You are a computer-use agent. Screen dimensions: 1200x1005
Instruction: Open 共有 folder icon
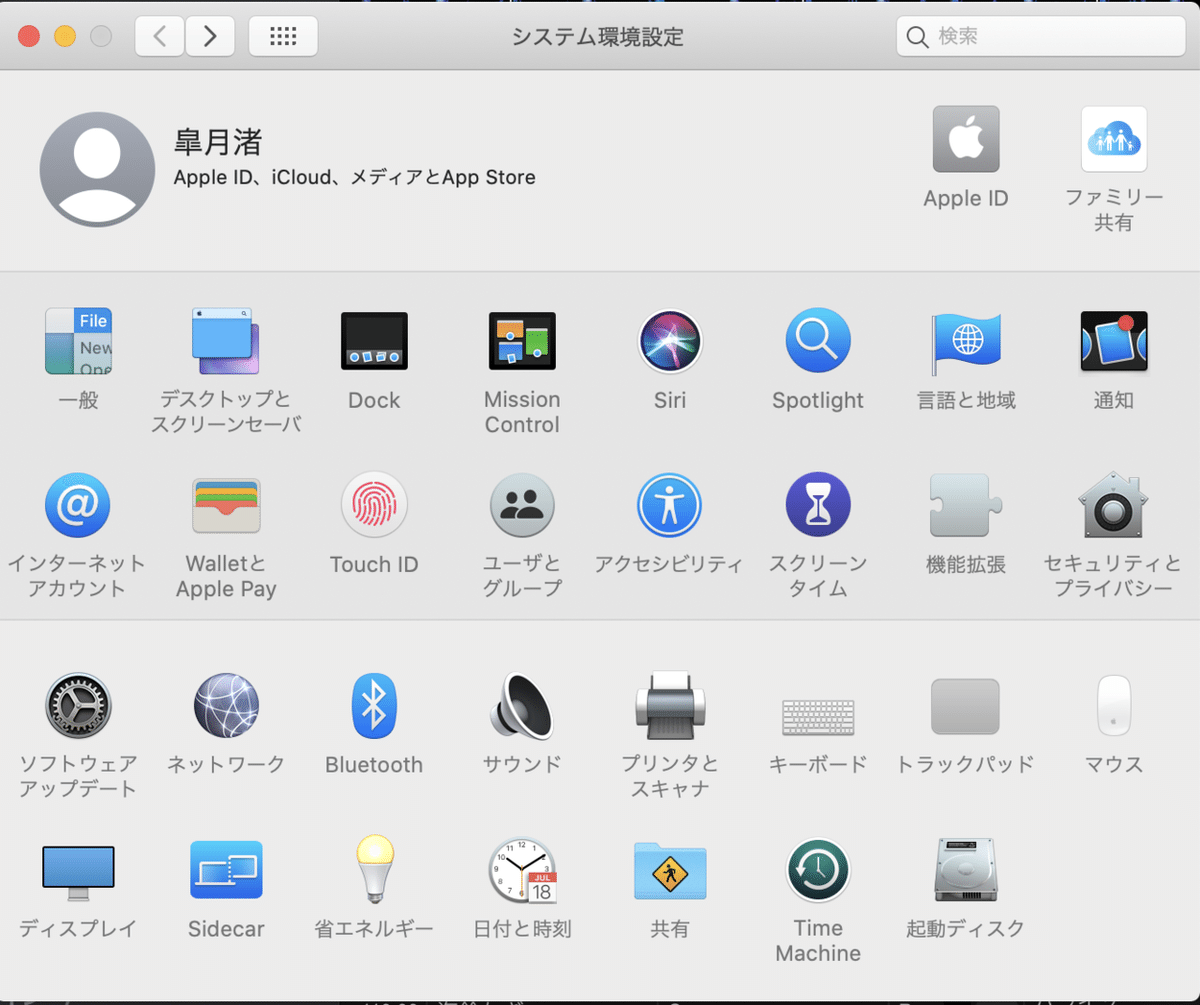pos(670,872)
